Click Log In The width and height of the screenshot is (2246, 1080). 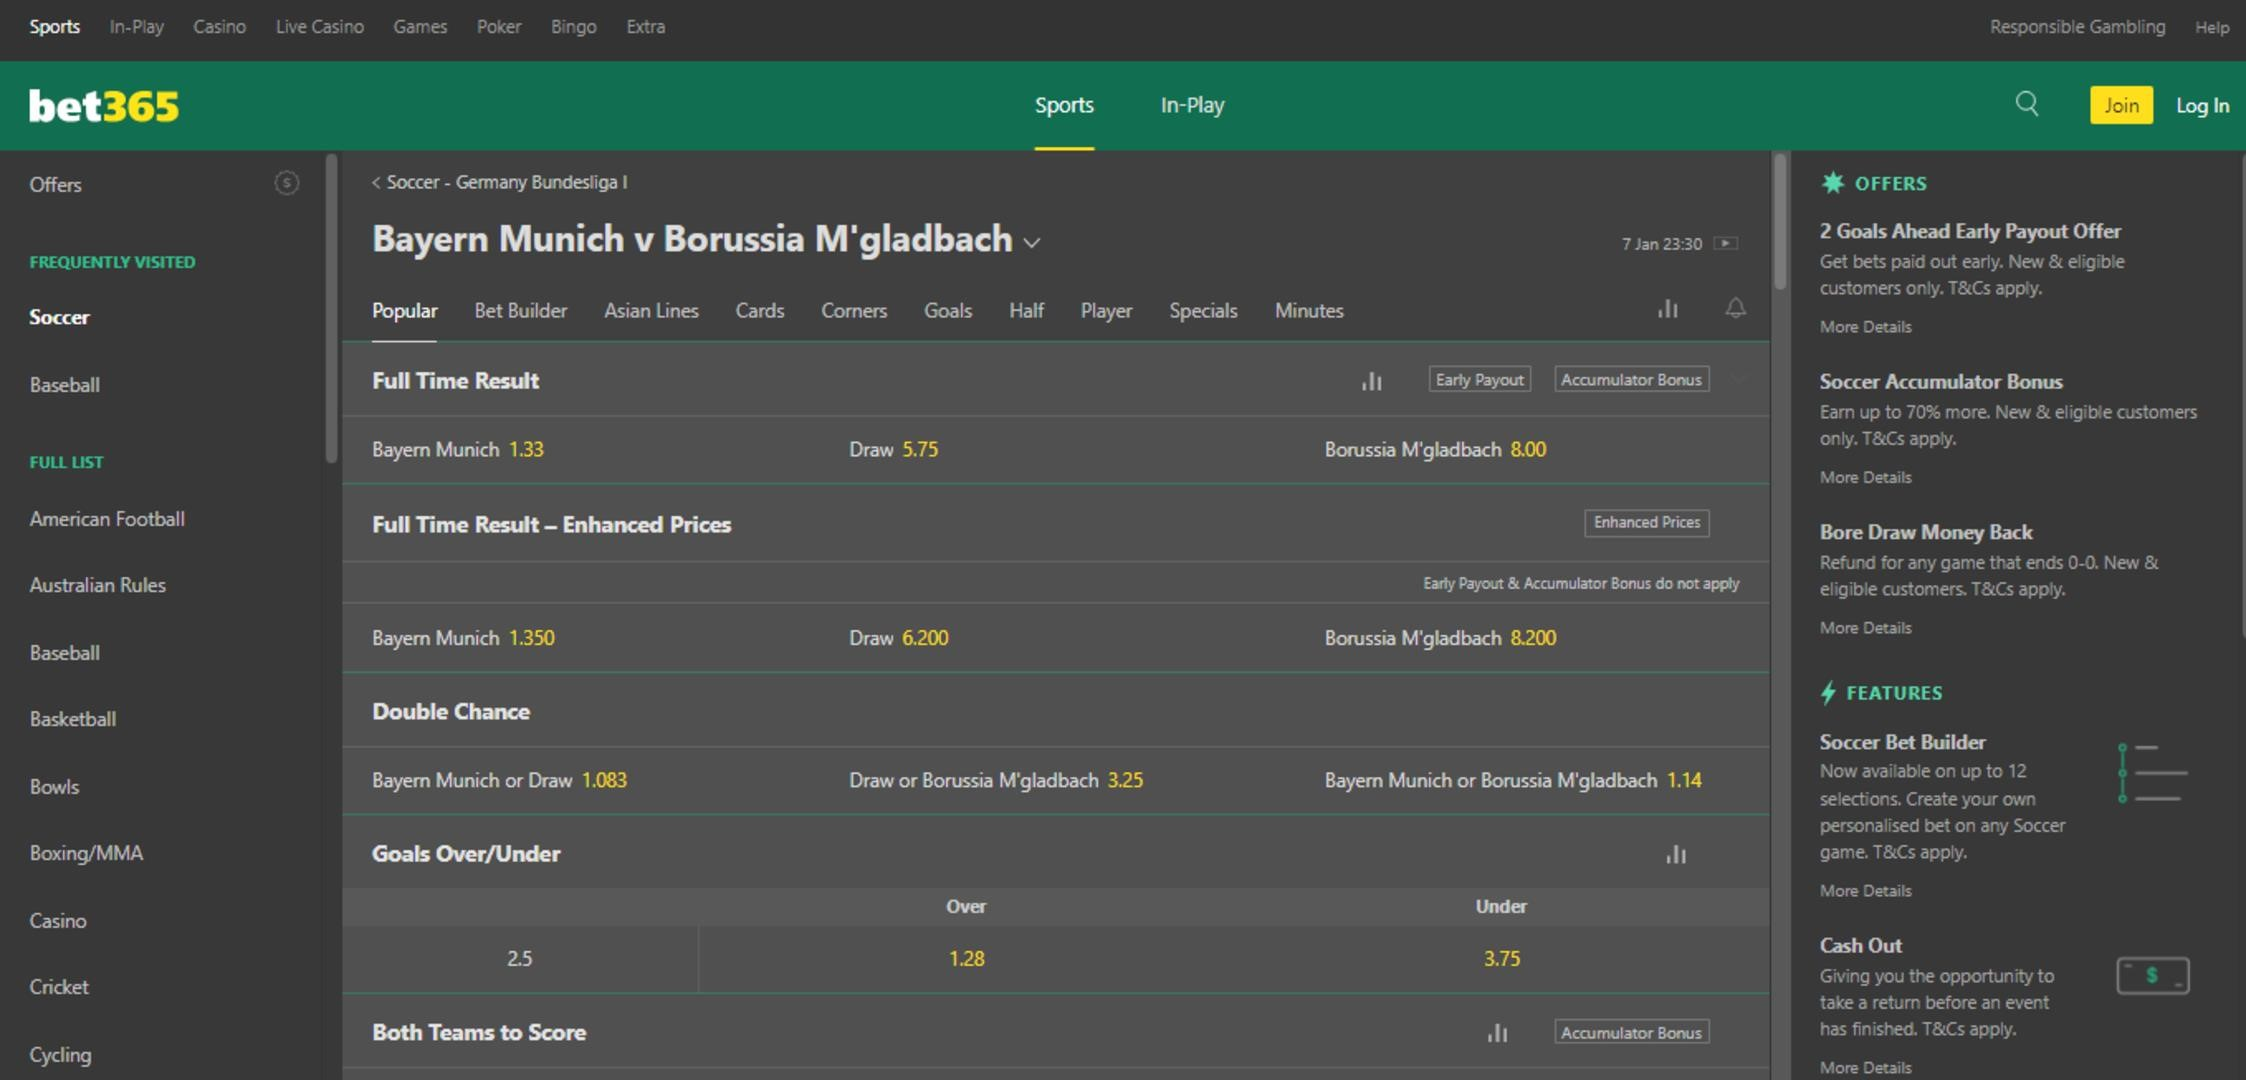click(x=2202, y=105)
